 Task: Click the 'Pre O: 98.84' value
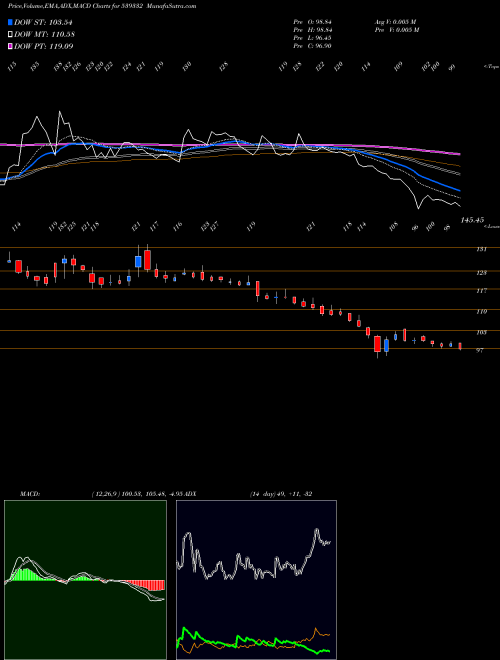[x=312, y=21]
